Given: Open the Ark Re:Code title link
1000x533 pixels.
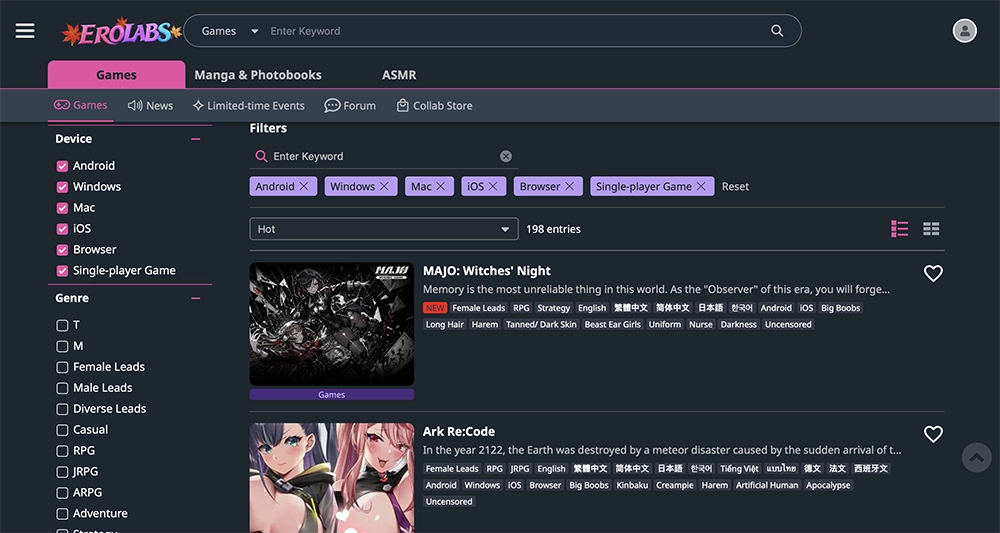Looking at the screenshot, I should tap(459, 432).
